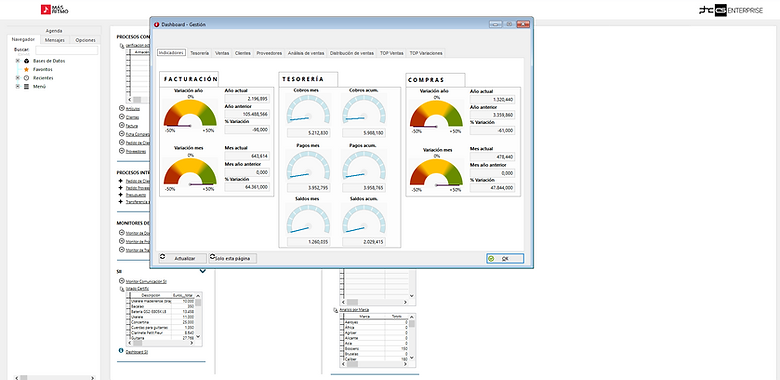
Task: Open the Dashboard SII link
Action: click(137, 351)
